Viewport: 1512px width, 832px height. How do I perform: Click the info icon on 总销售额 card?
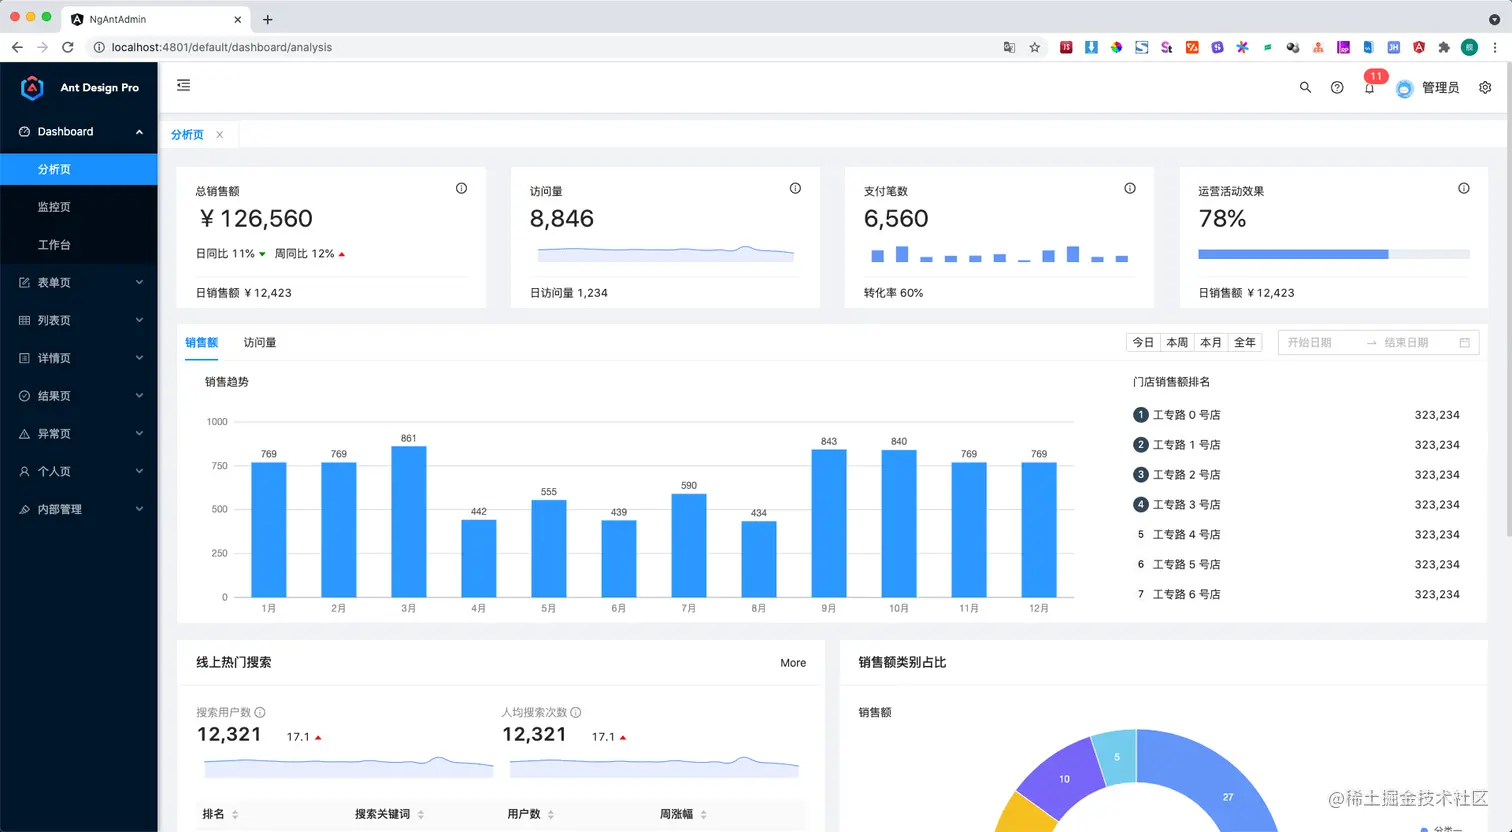(x=461, y=188)
